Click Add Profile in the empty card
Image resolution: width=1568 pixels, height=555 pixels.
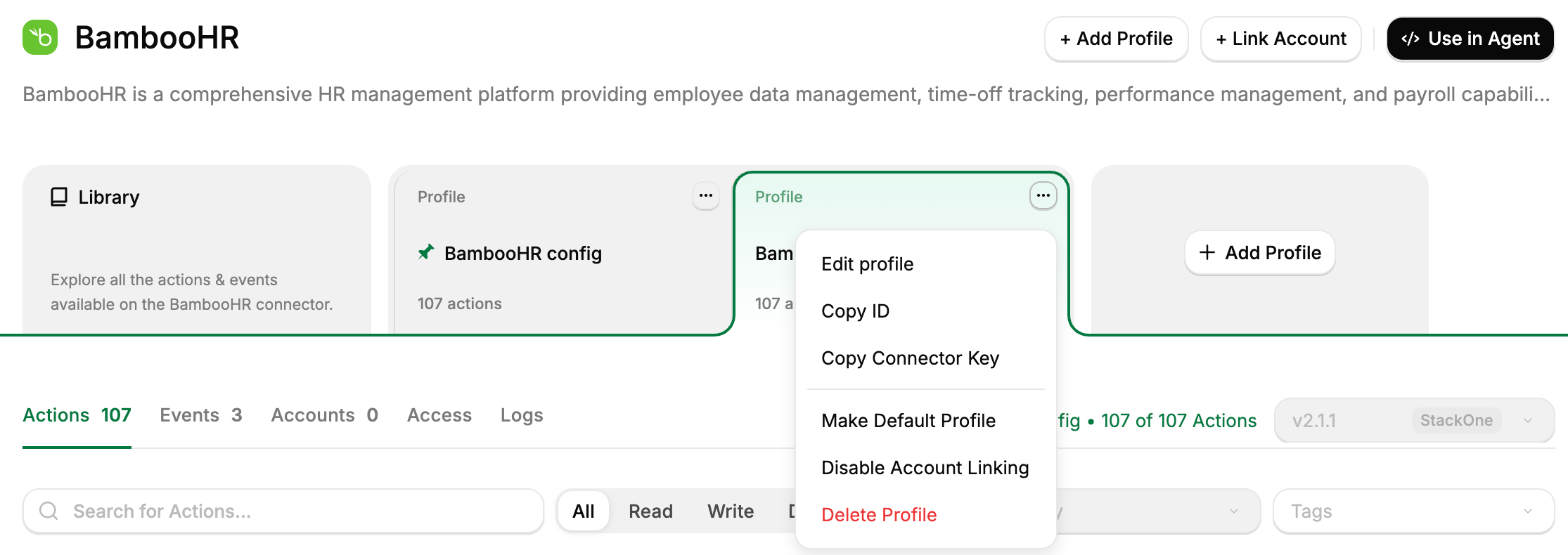1260,253
